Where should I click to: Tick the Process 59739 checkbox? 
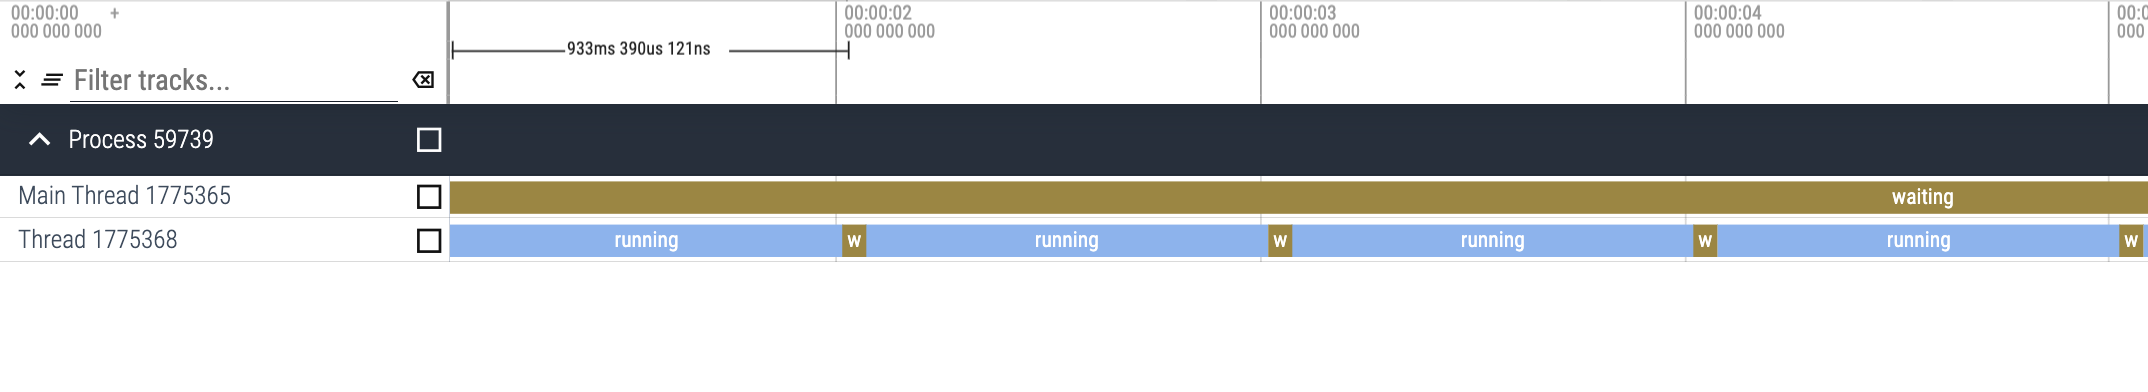tap(429, 140)
